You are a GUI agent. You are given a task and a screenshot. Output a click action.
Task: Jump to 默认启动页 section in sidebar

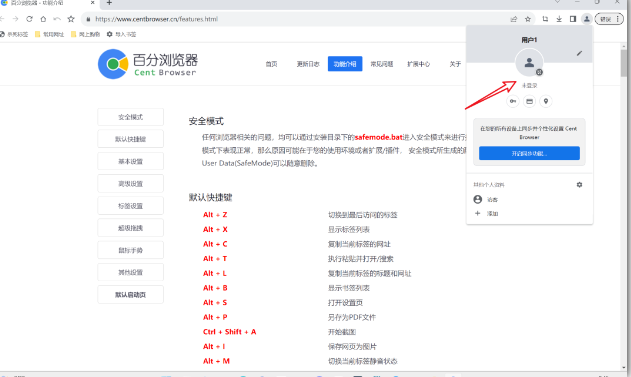click(x=130, y=295)
